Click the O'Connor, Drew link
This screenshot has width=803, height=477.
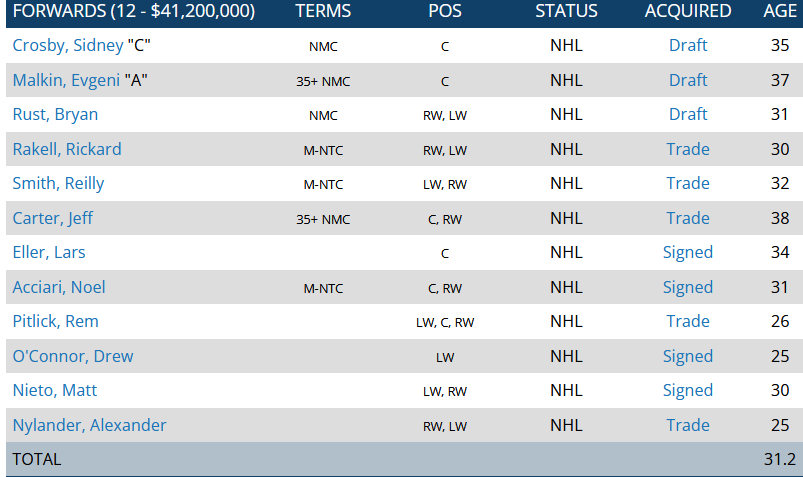[73, 356]
